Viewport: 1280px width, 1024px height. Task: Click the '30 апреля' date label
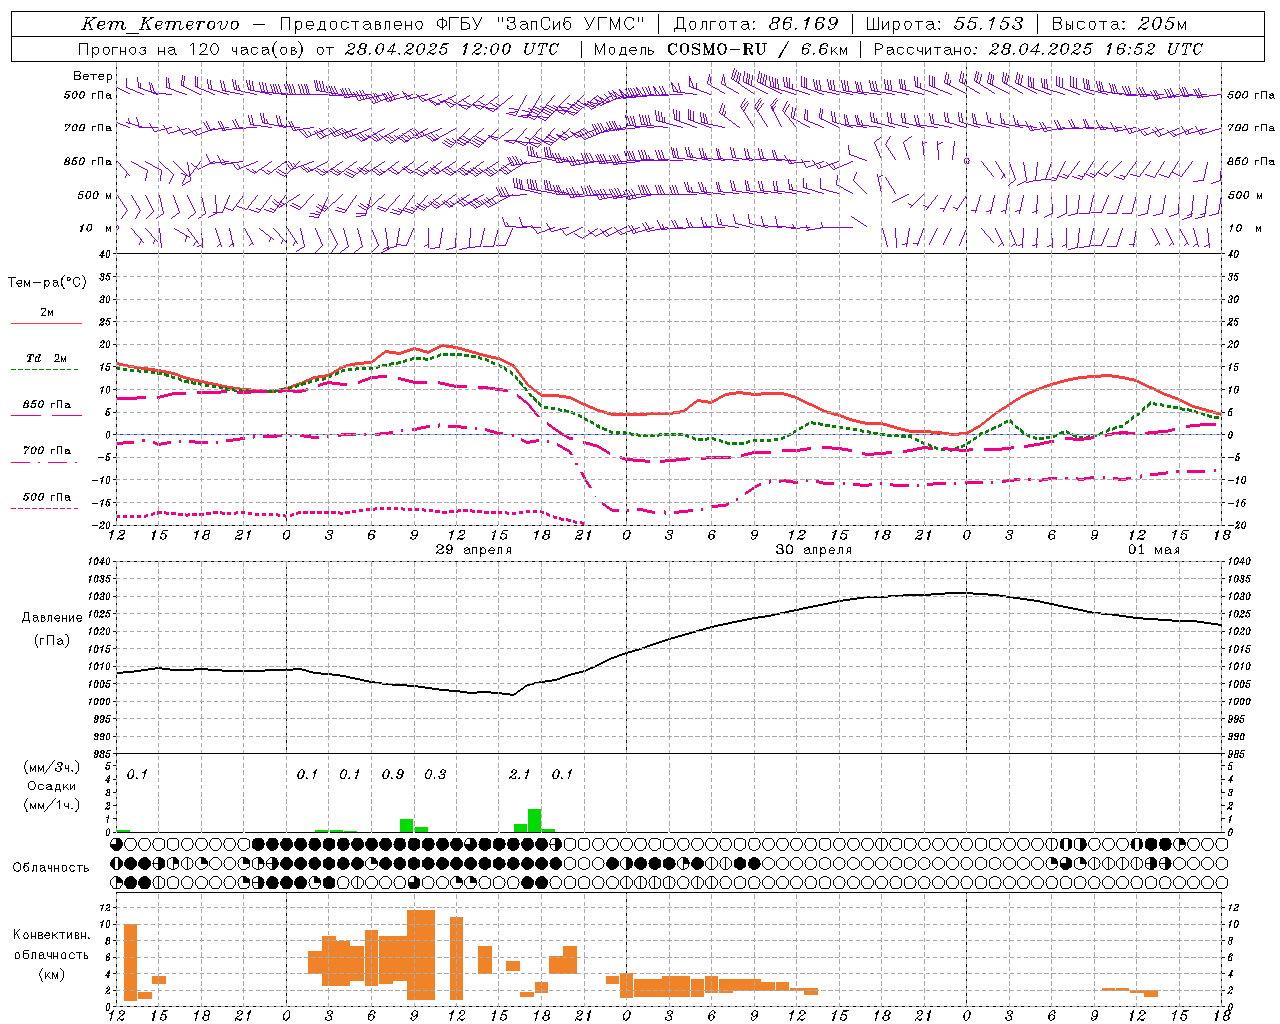tap(814, 550)
